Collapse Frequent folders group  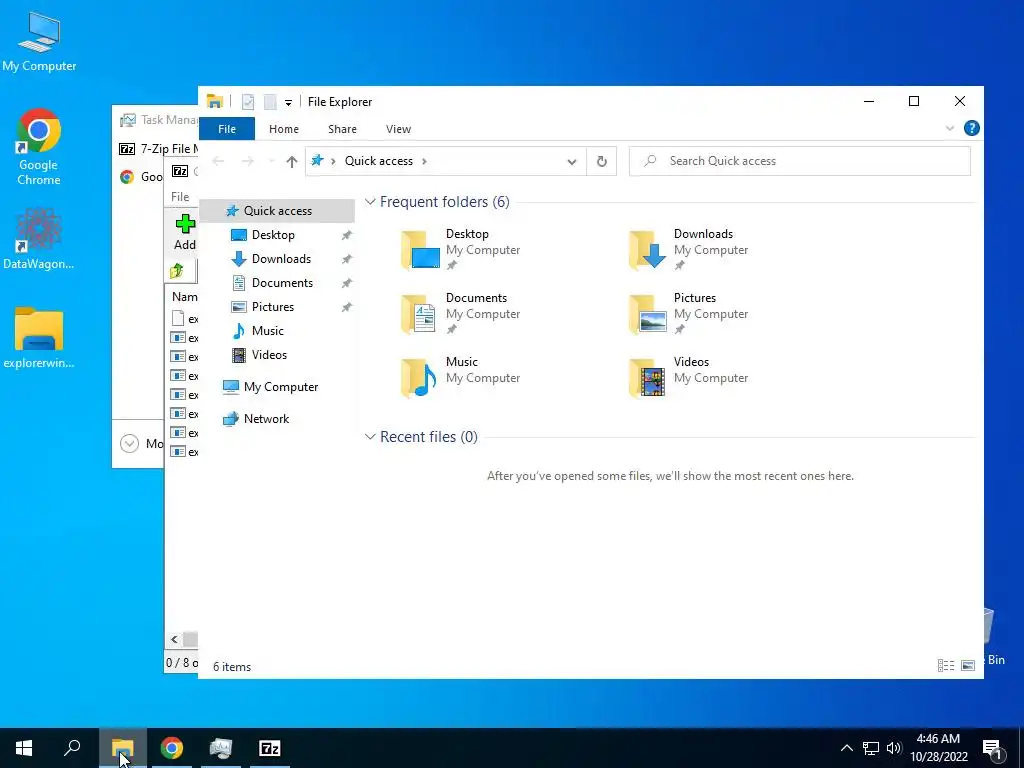370,202
